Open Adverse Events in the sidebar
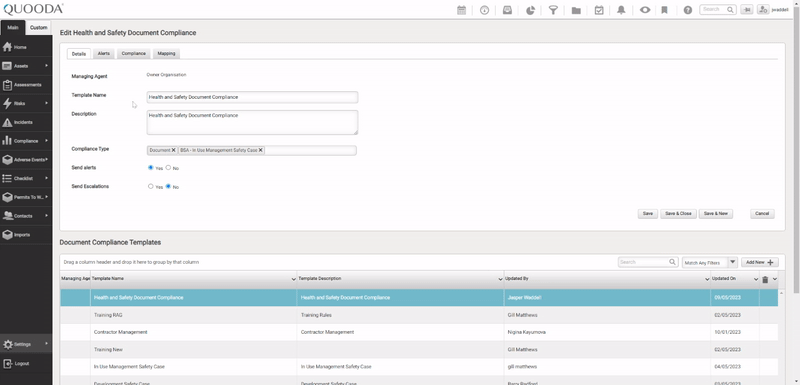Image resolution: width=800 pixels, height=385 pixels. tap(26, 160)
